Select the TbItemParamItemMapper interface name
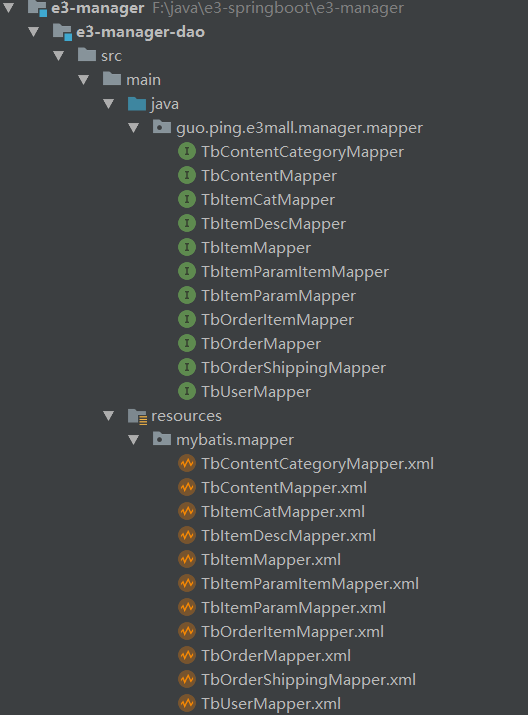The height and width of the screenshot is (715, 528). click(295, 272)
